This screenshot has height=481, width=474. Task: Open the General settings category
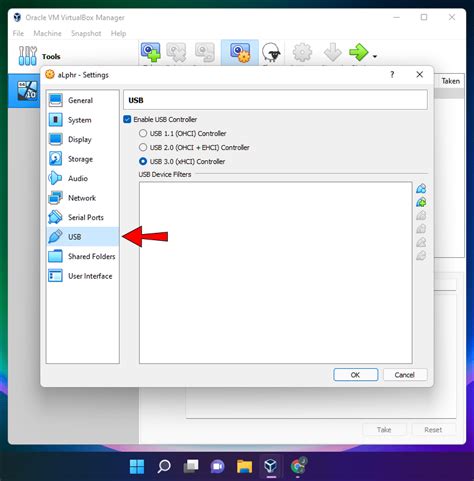(x=82, y=100)
